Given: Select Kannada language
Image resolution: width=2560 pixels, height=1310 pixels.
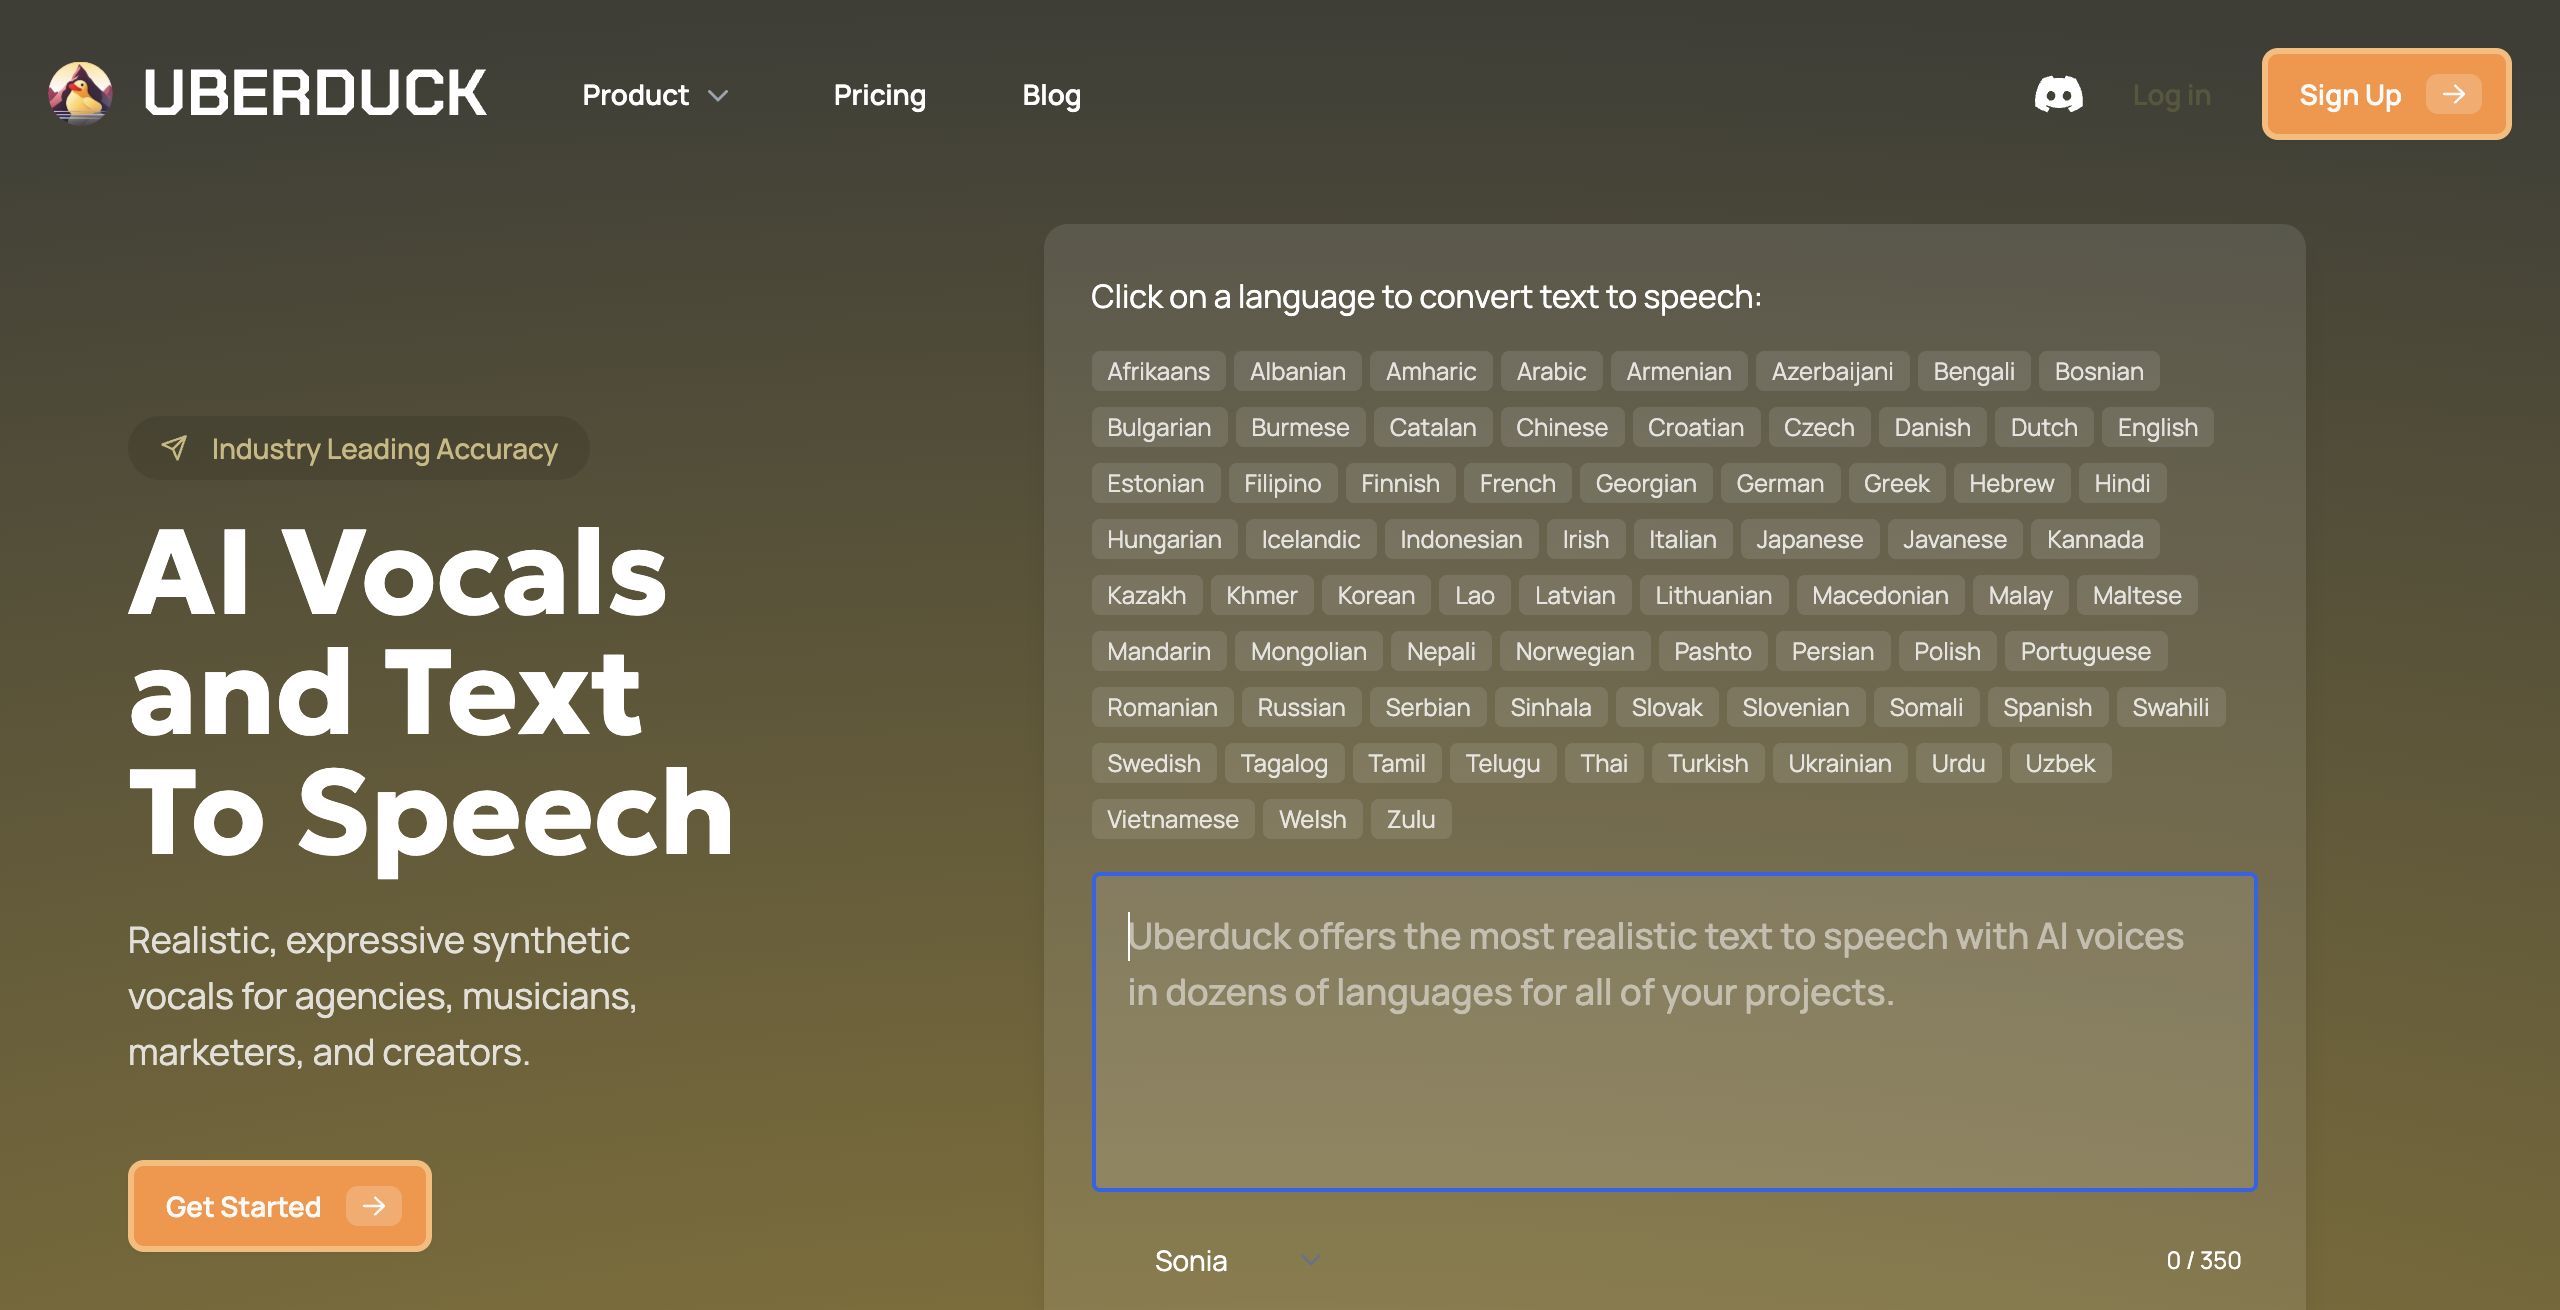Looking at the screenshot, I should click(2095, 539).
